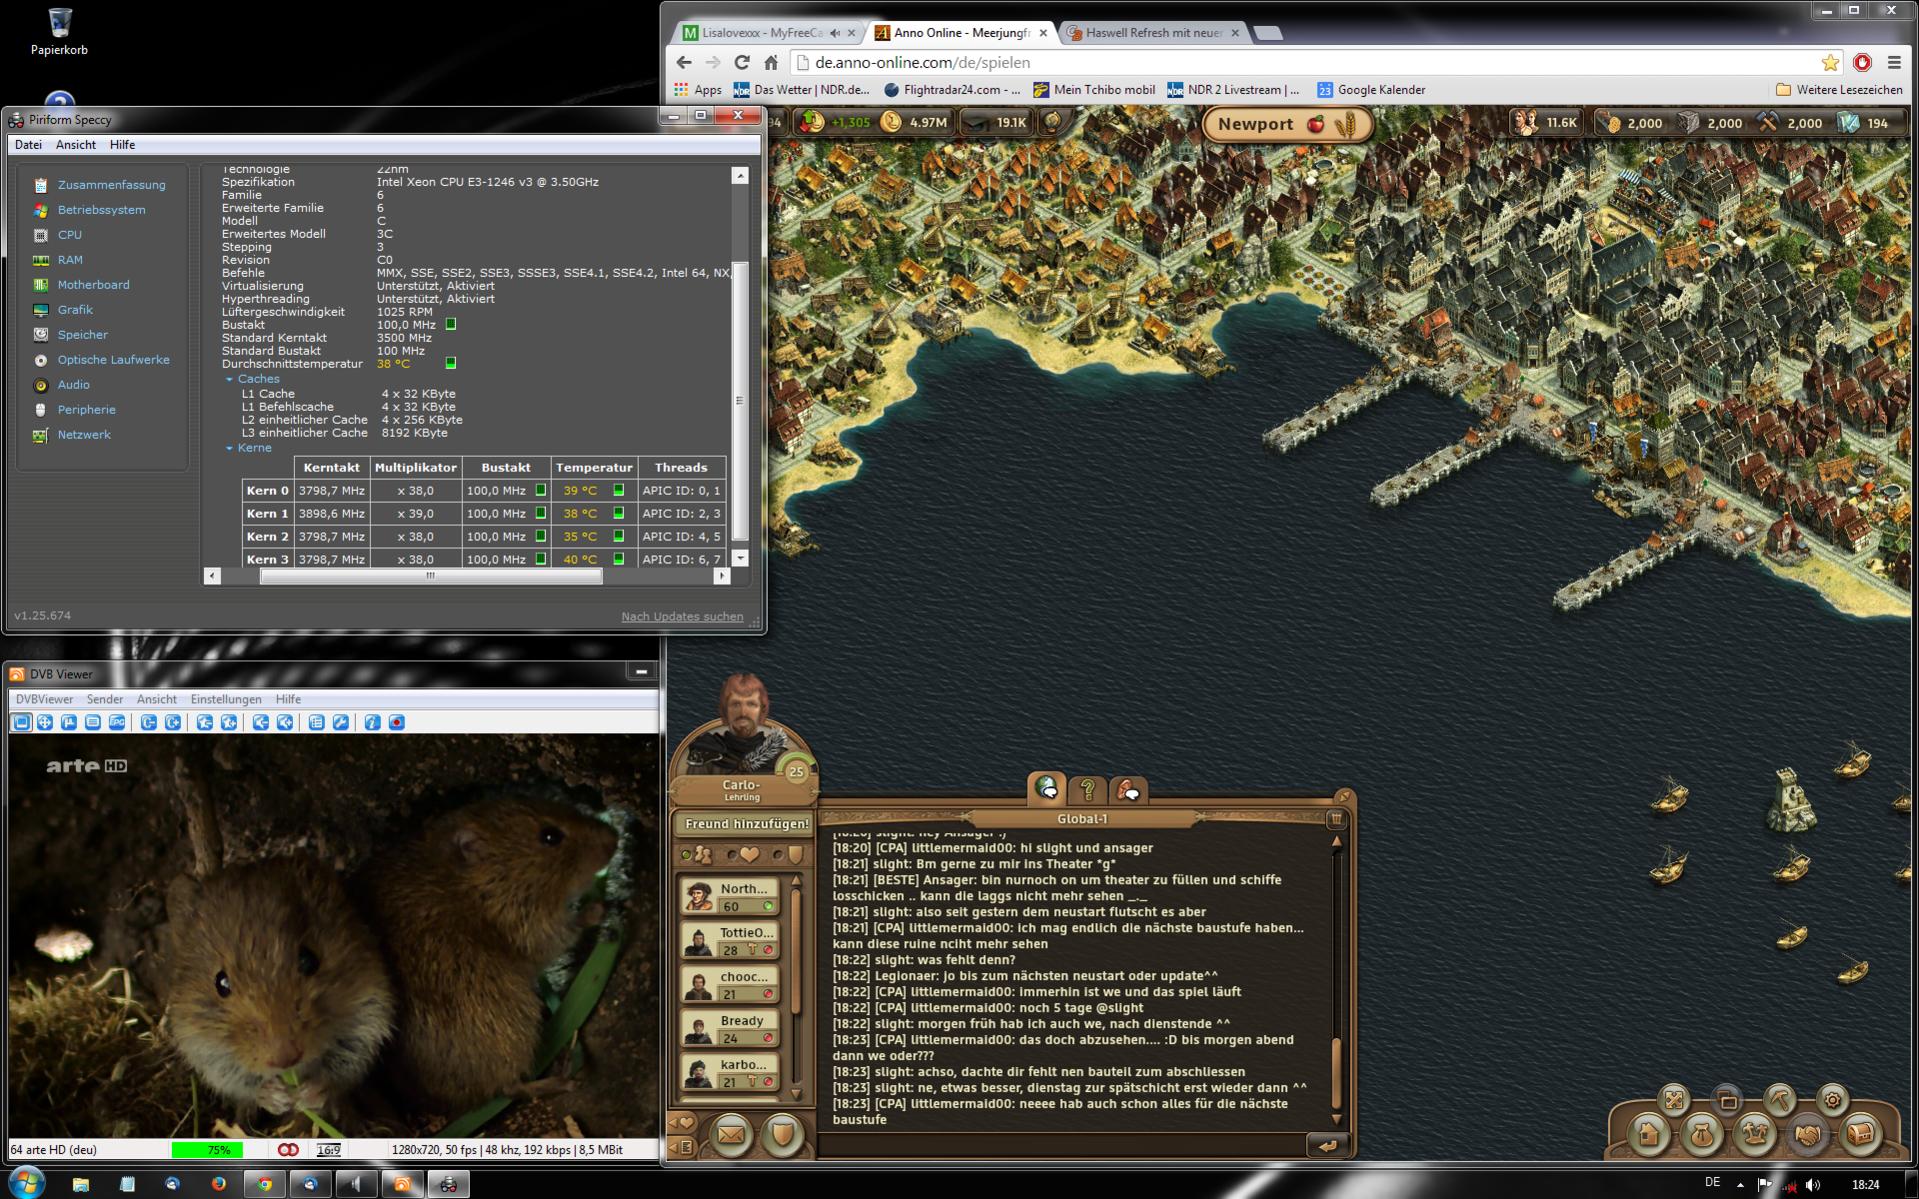This screenshot has height=1199, width=1919.
Task: Click the Freund hinzufügen! button
Action: click(x=746, y=824)
